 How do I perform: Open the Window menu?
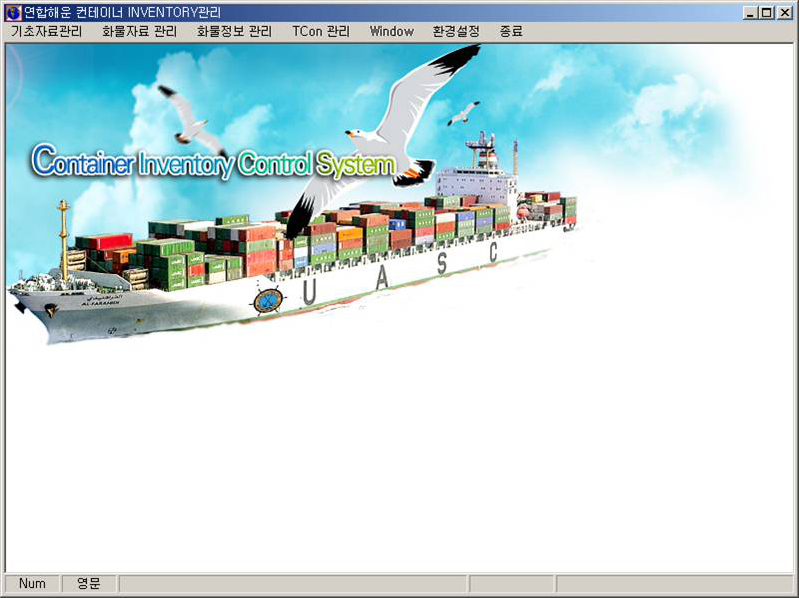click(391, 32)
